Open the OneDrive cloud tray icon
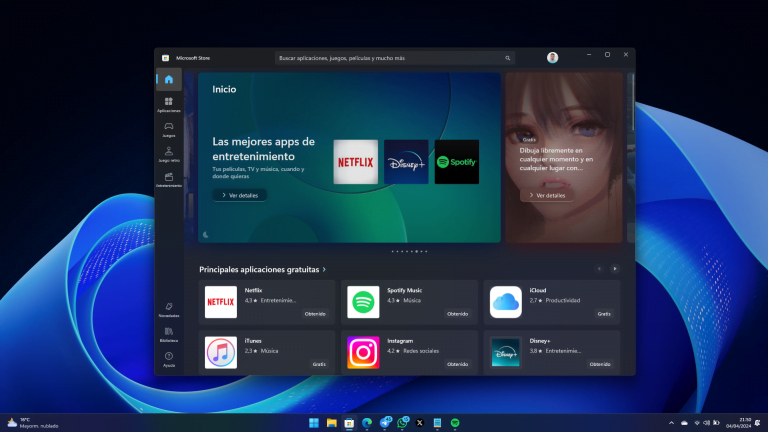 click(684, 423)
